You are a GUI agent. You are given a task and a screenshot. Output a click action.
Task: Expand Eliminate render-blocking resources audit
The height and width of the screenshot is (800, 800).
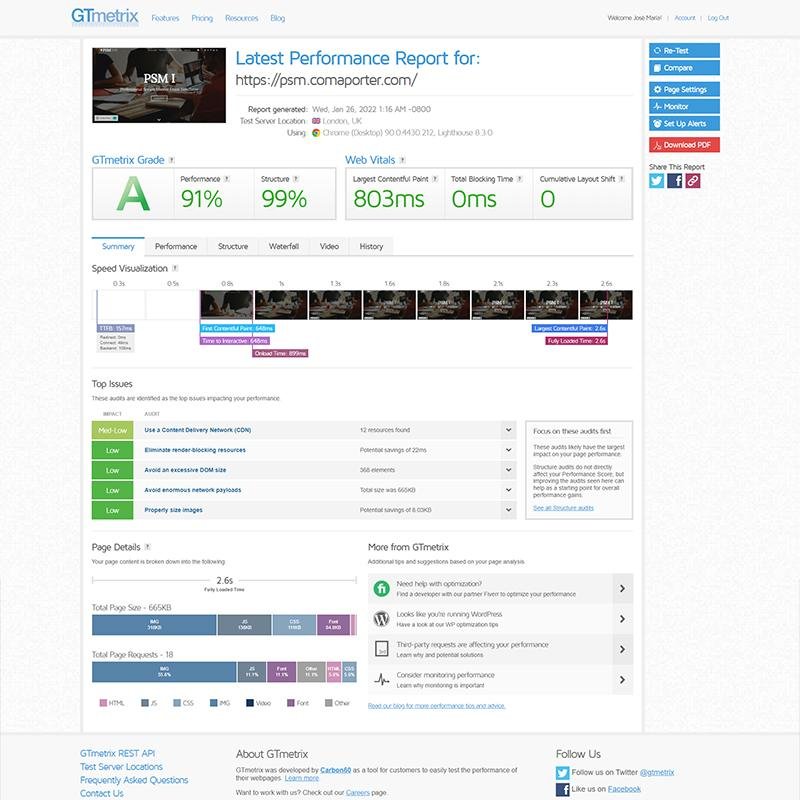pyautogui.click(x=508, y=450)
